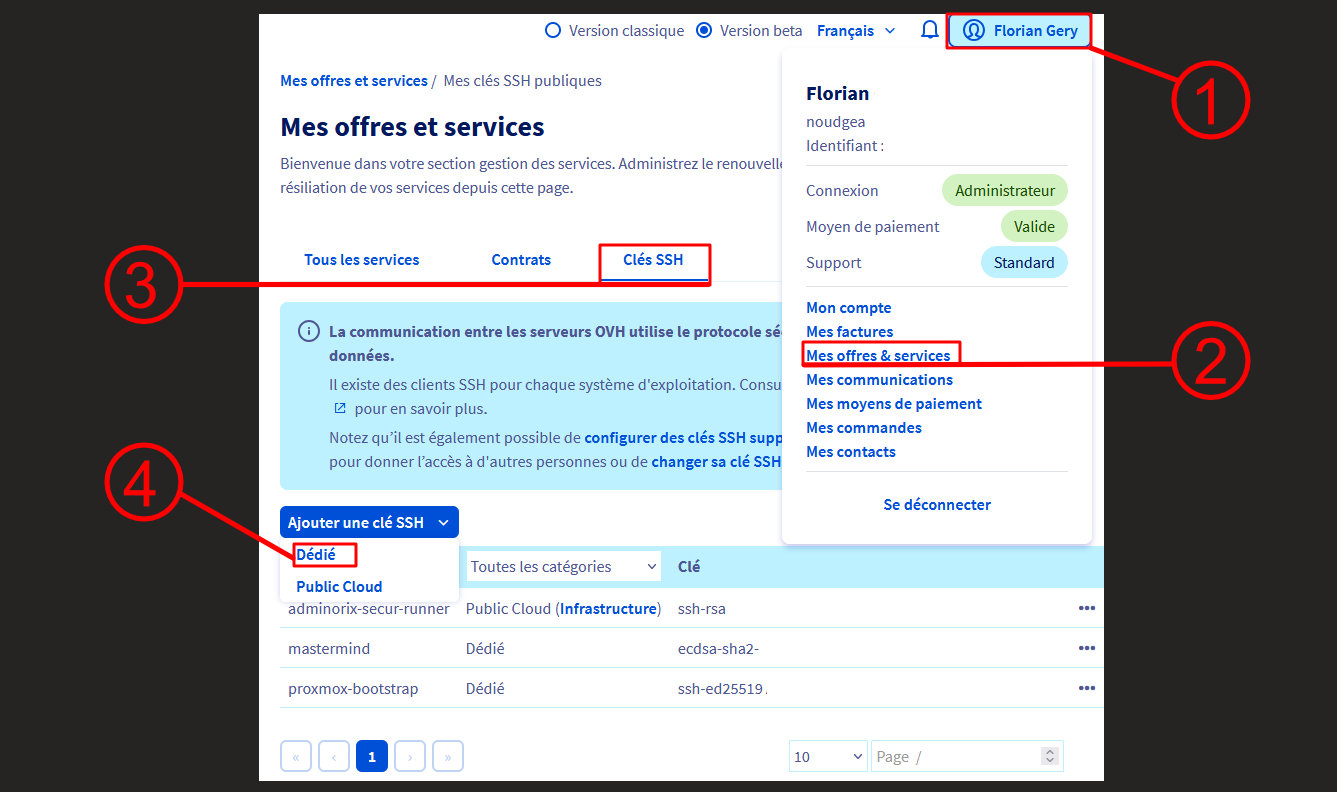Screen dimensions: 1337x792
Task: Jump to last page with double-arrow icon
Action: 447,756
